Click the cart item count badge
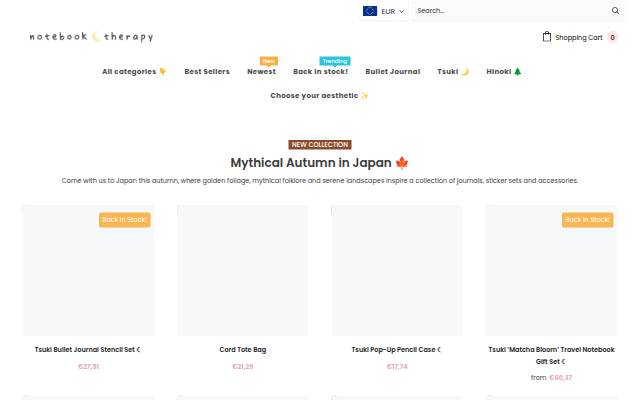 (612, 38)
